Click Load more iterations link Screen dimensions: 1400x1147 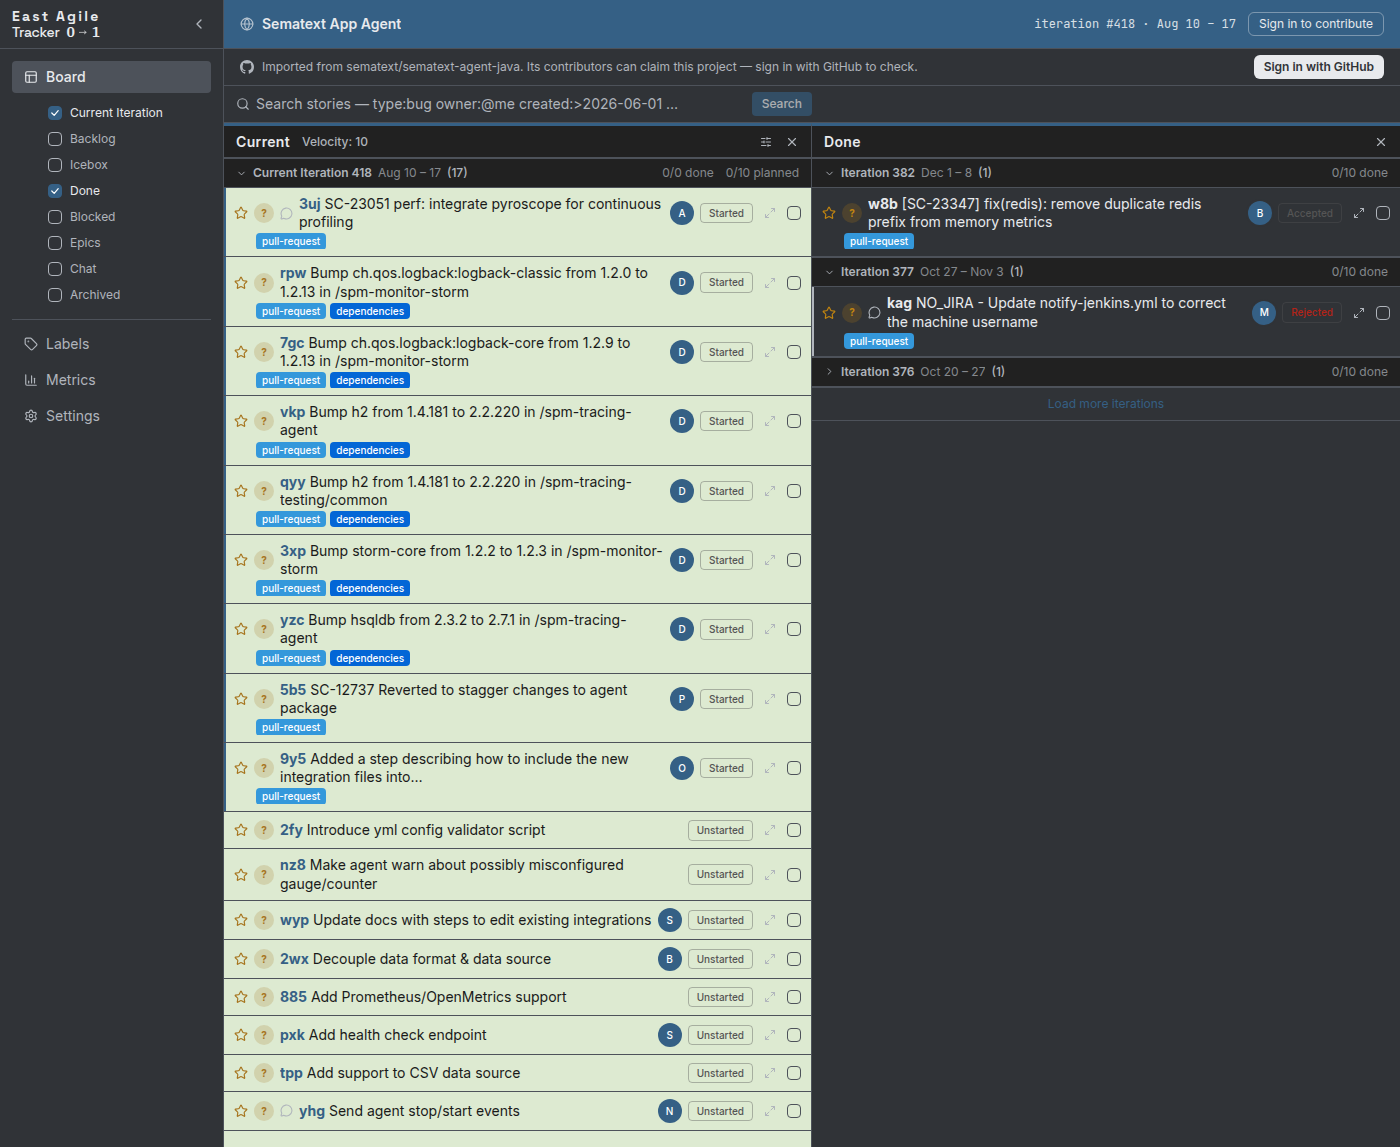[x=1105, y=404]
